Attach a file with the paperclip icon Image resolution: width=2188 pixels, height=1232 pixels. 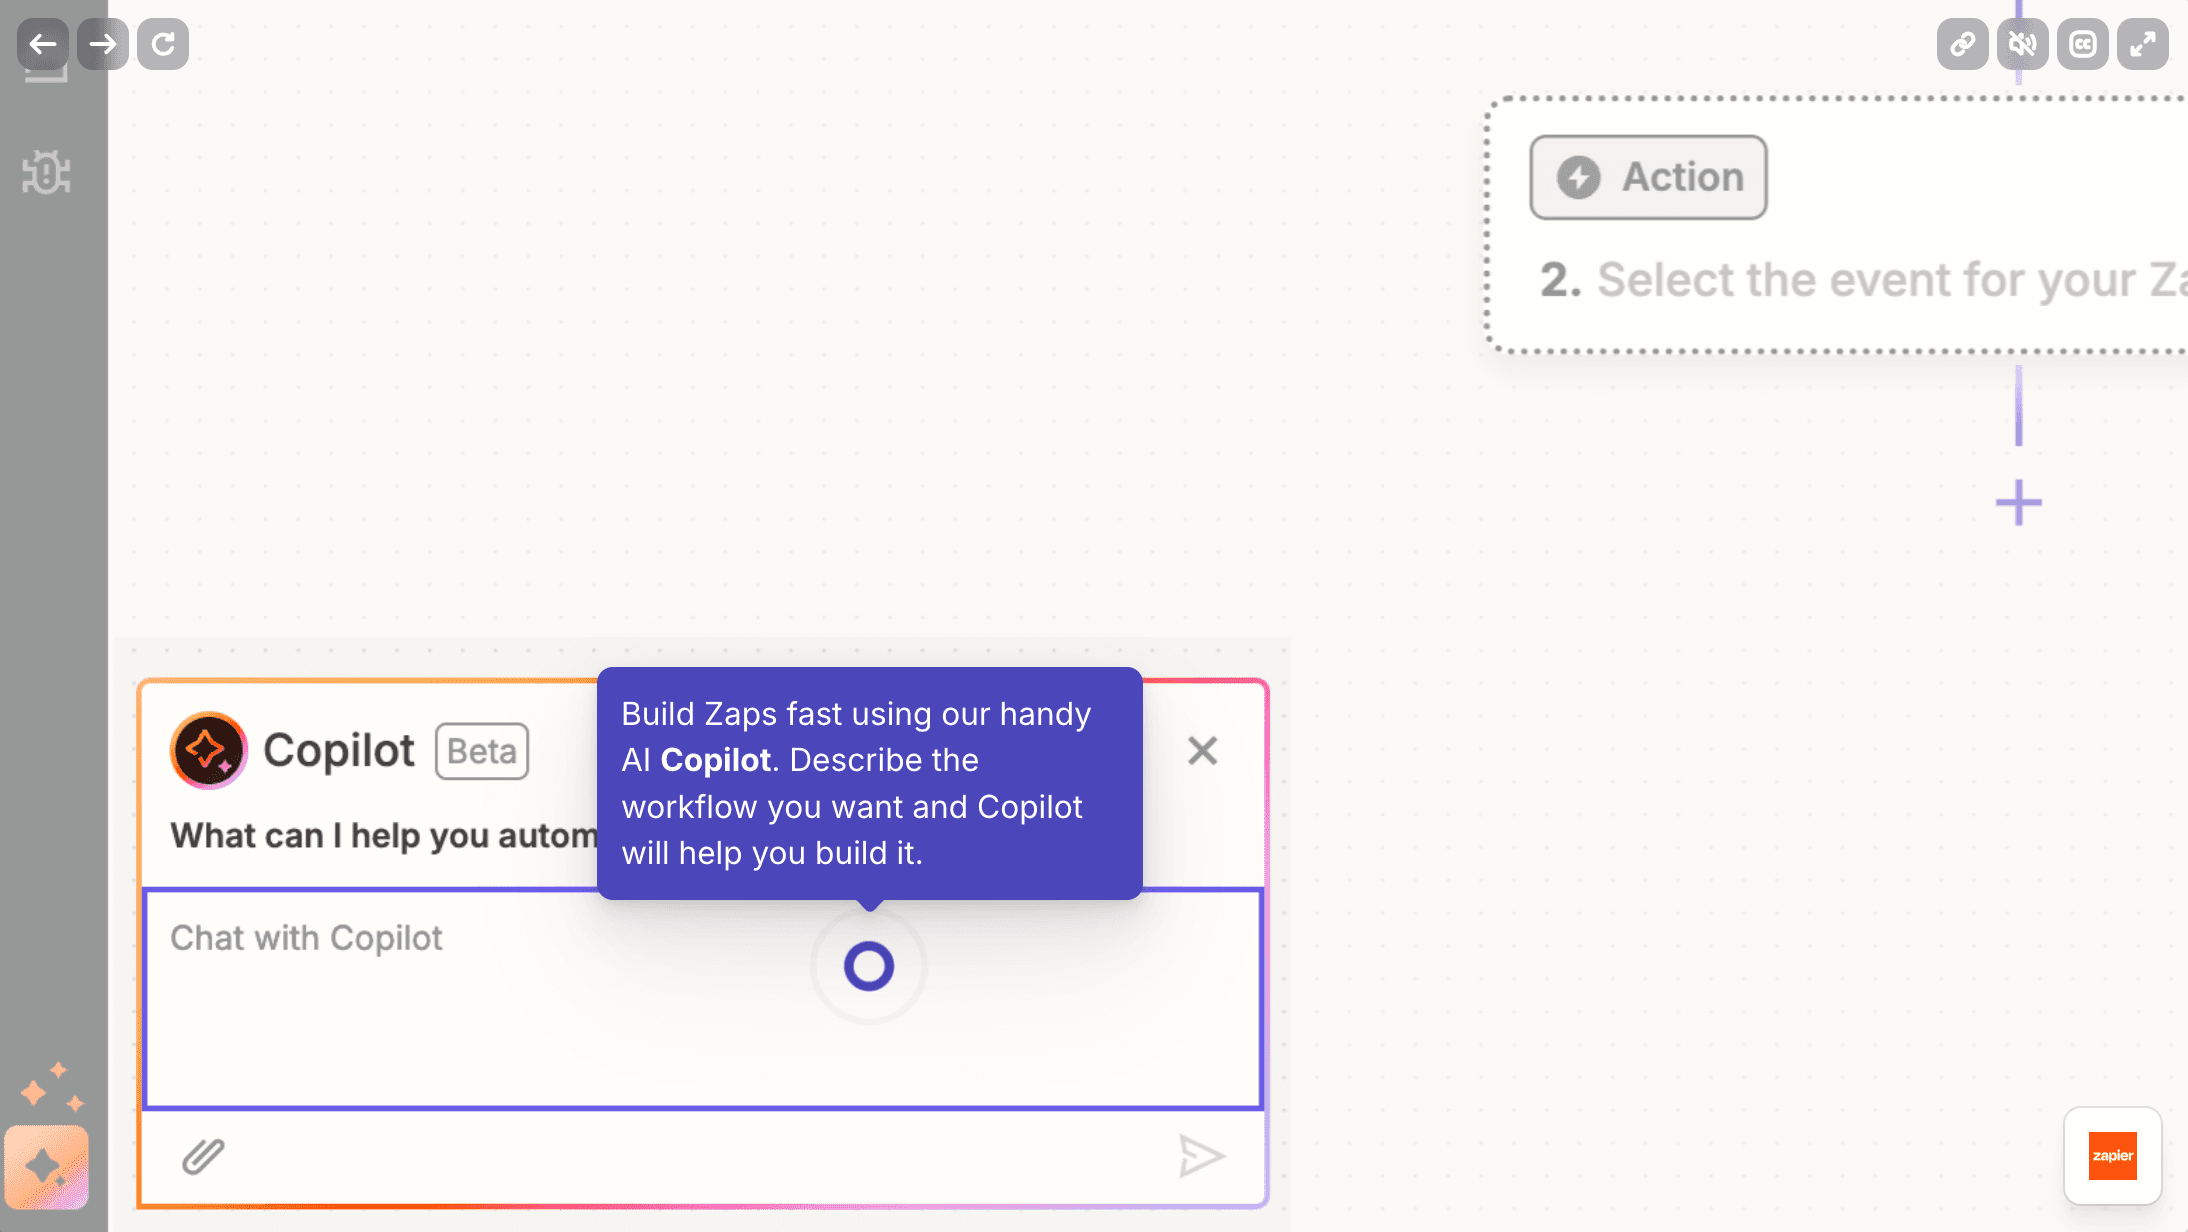[x=203, y=1156]
